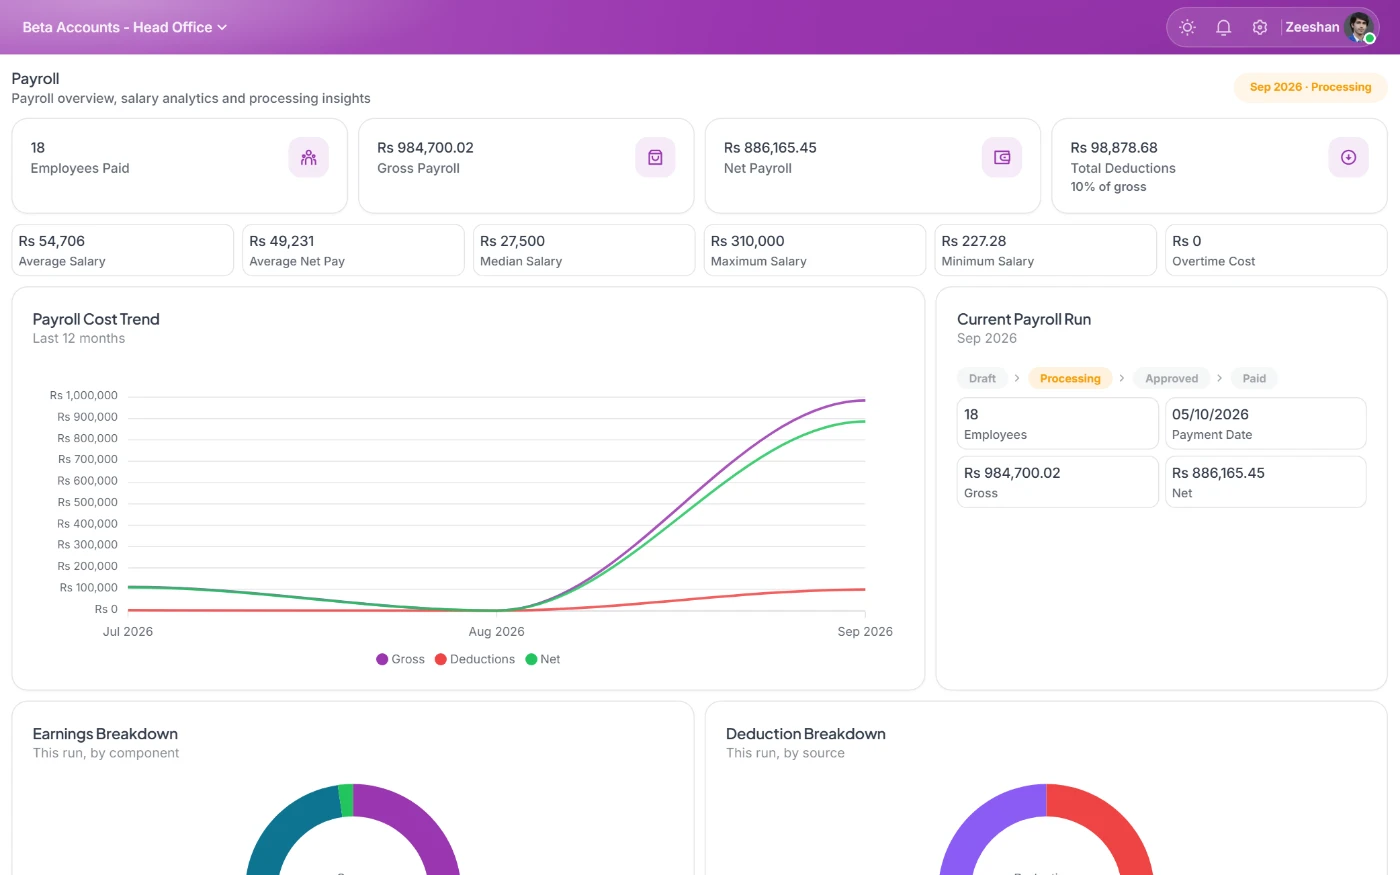Screen dimensions: 1400x875
Task: Click the Minimum Salary Rs 227.28 card
Action: 1046,250
